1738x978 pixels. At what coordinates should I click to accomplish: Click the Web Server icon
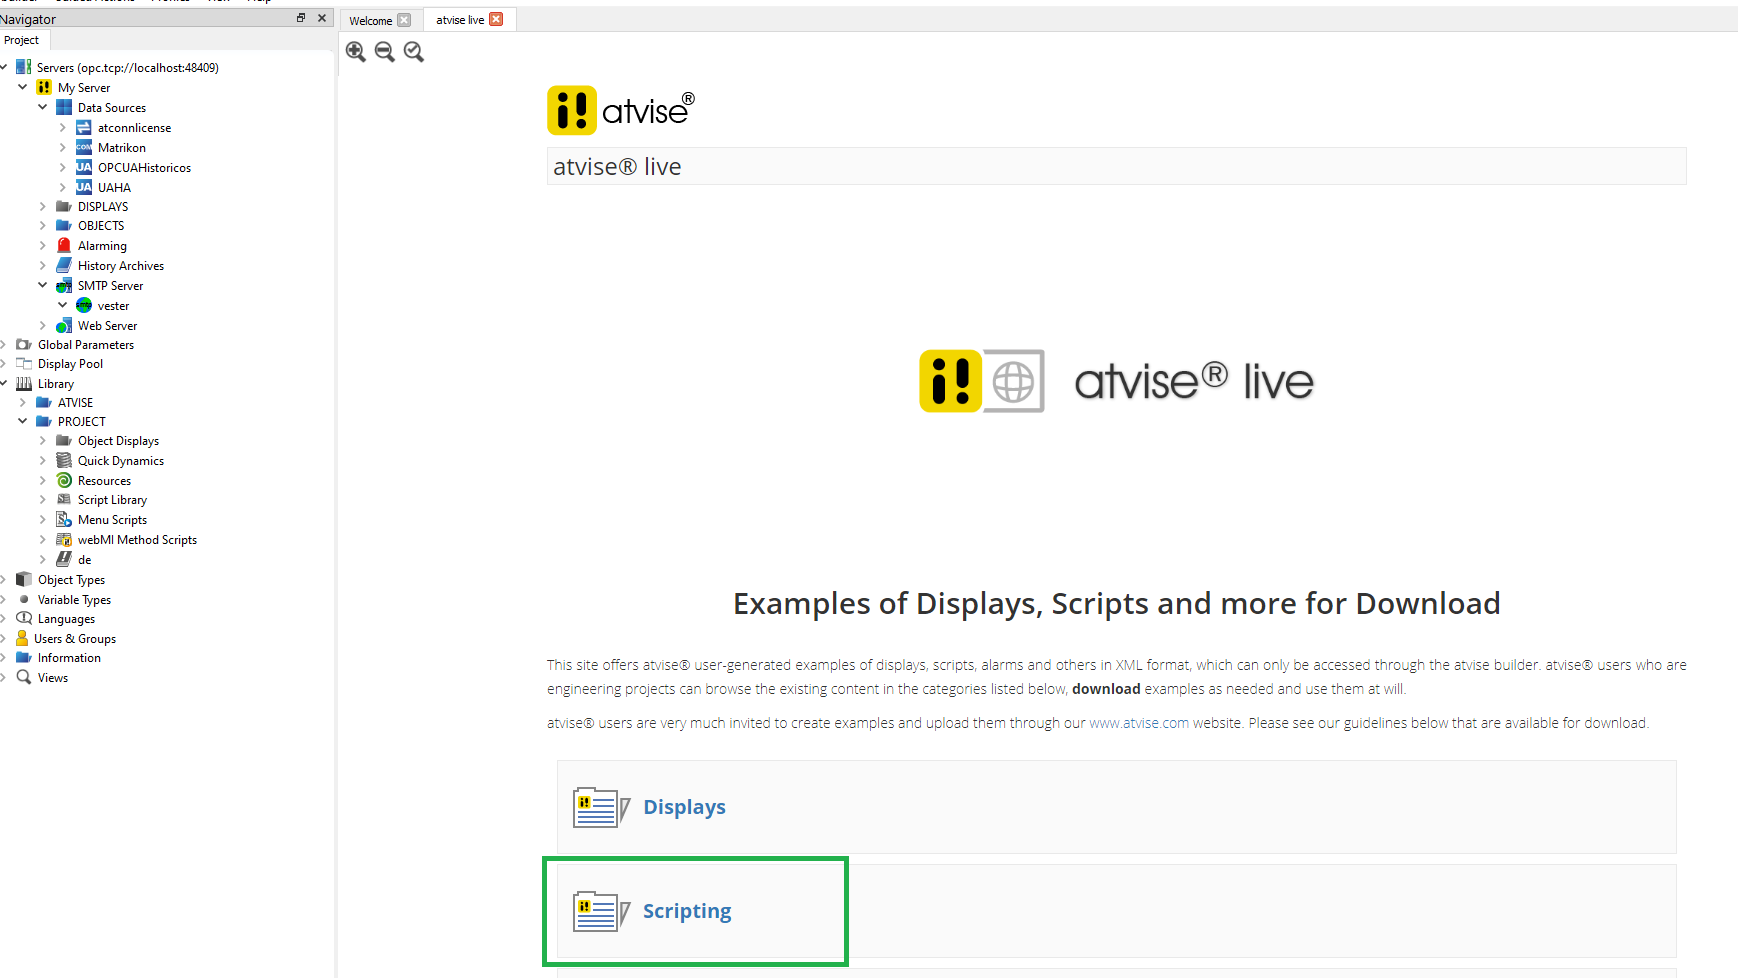[64, 325]
